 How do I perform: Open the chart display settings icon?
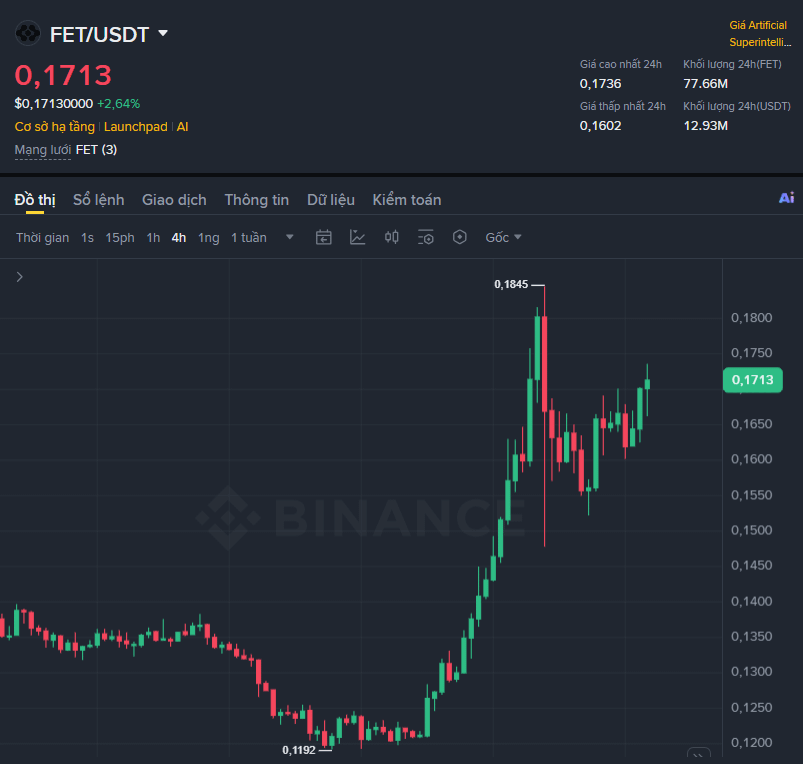426,237
